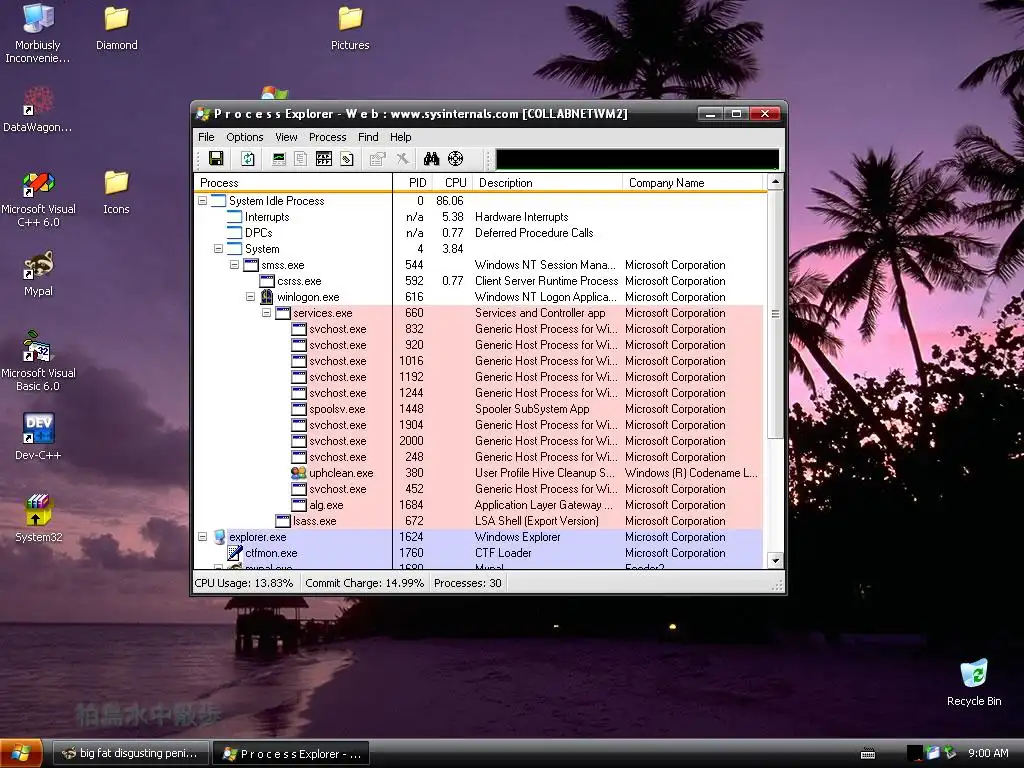Sort by the CPU column header
Viewport: 1024px width, 768px height.
click(452, 183)
